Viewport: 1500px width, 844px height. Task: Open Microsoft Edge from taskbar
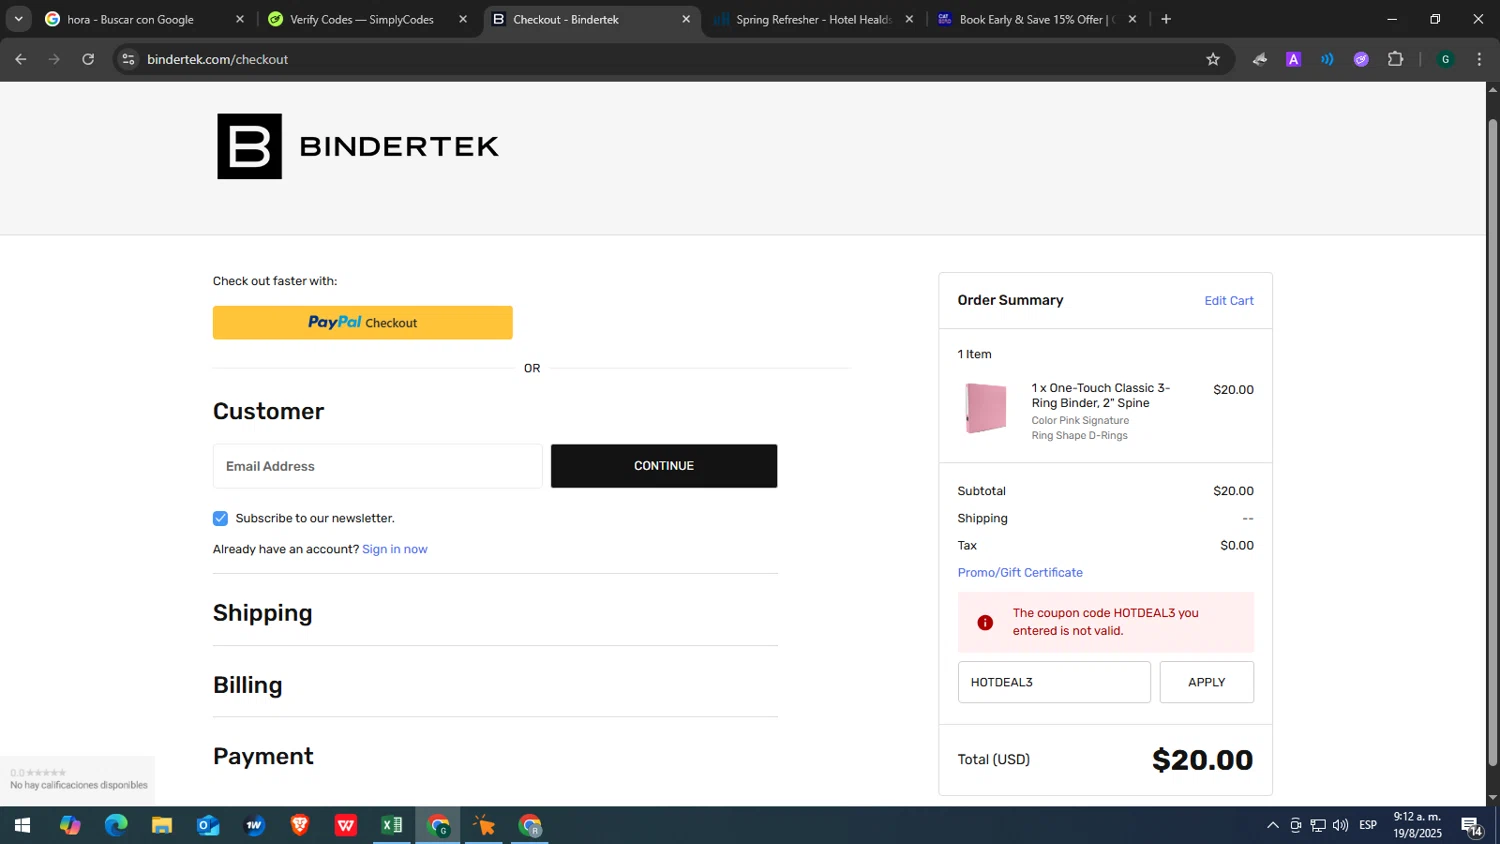coord(116,825)
